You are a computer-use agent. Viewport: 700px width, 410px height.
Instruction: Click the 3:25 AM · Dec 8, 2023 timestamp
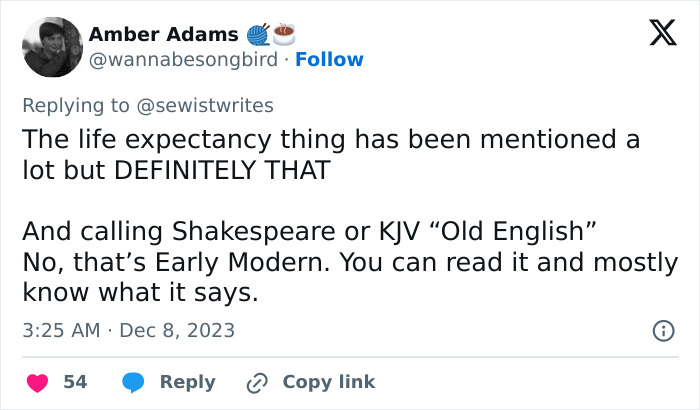pos(128,330)
